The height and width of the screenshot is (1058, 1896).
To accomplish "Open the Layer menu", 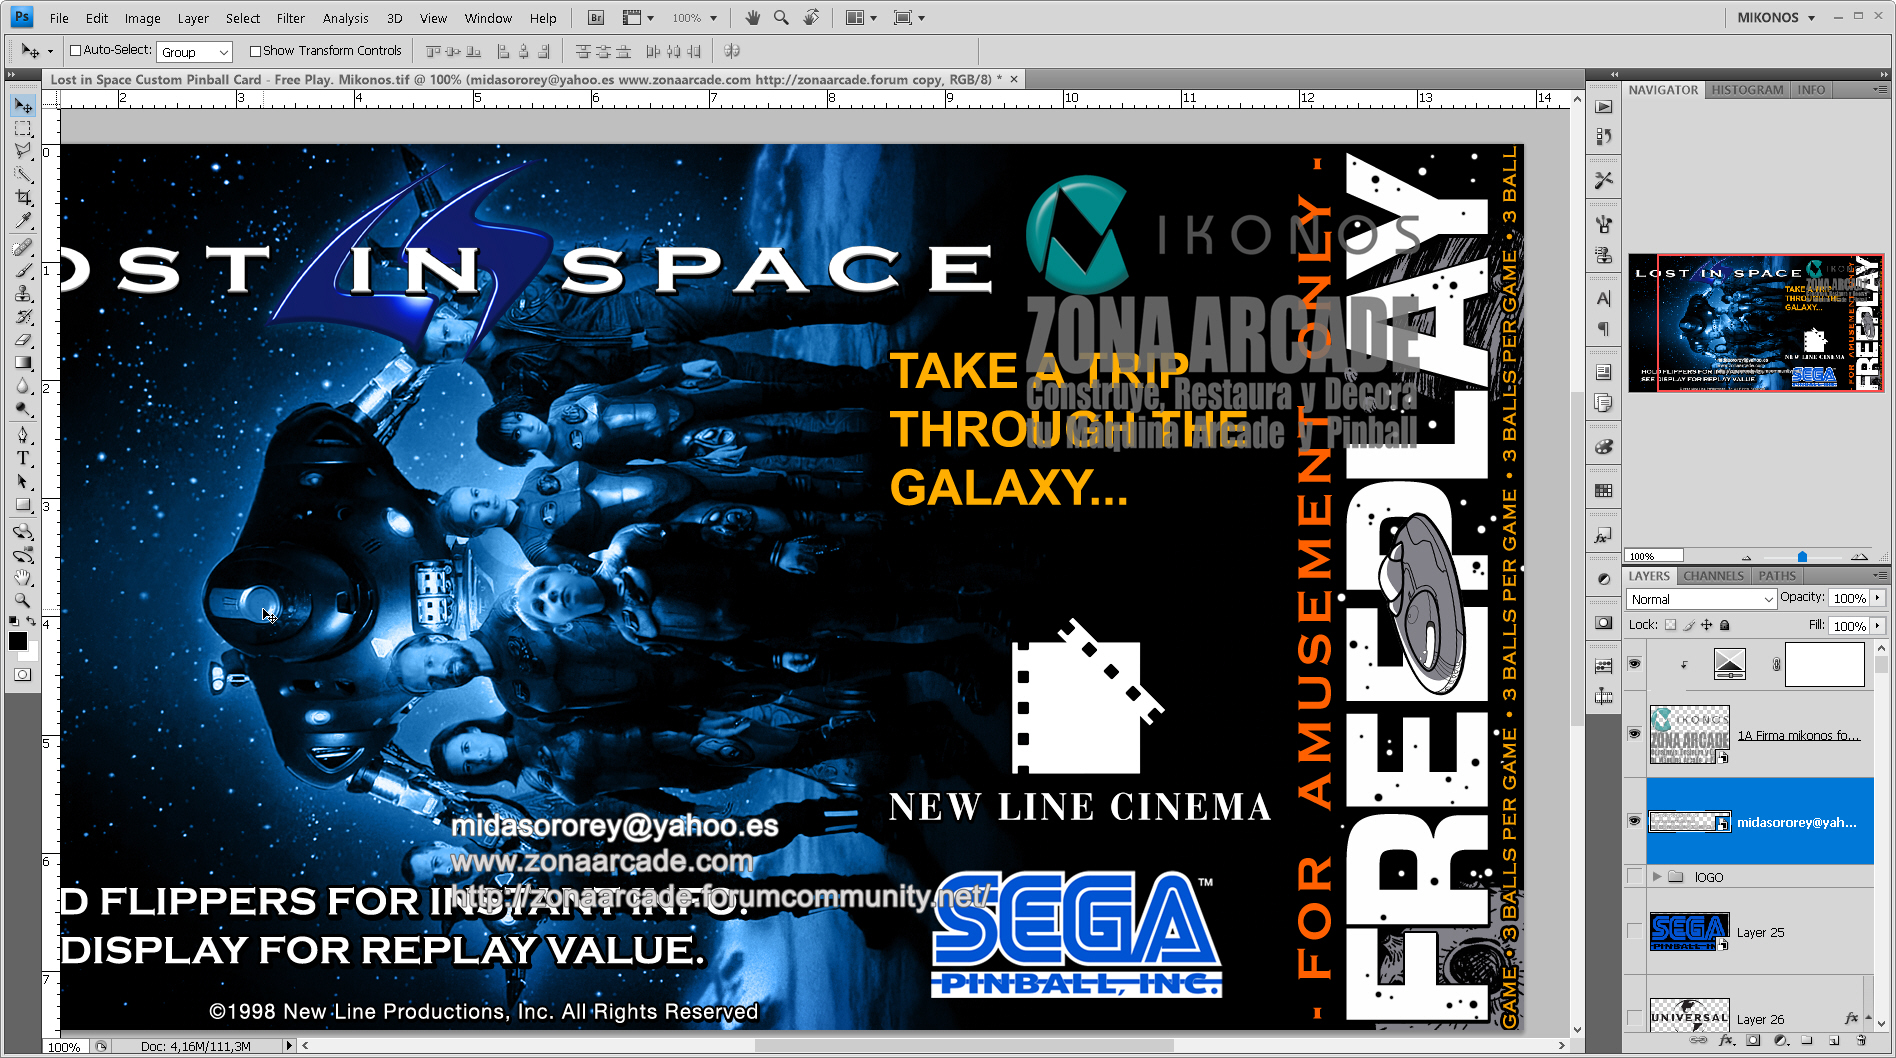I will [x=193, y=18].
